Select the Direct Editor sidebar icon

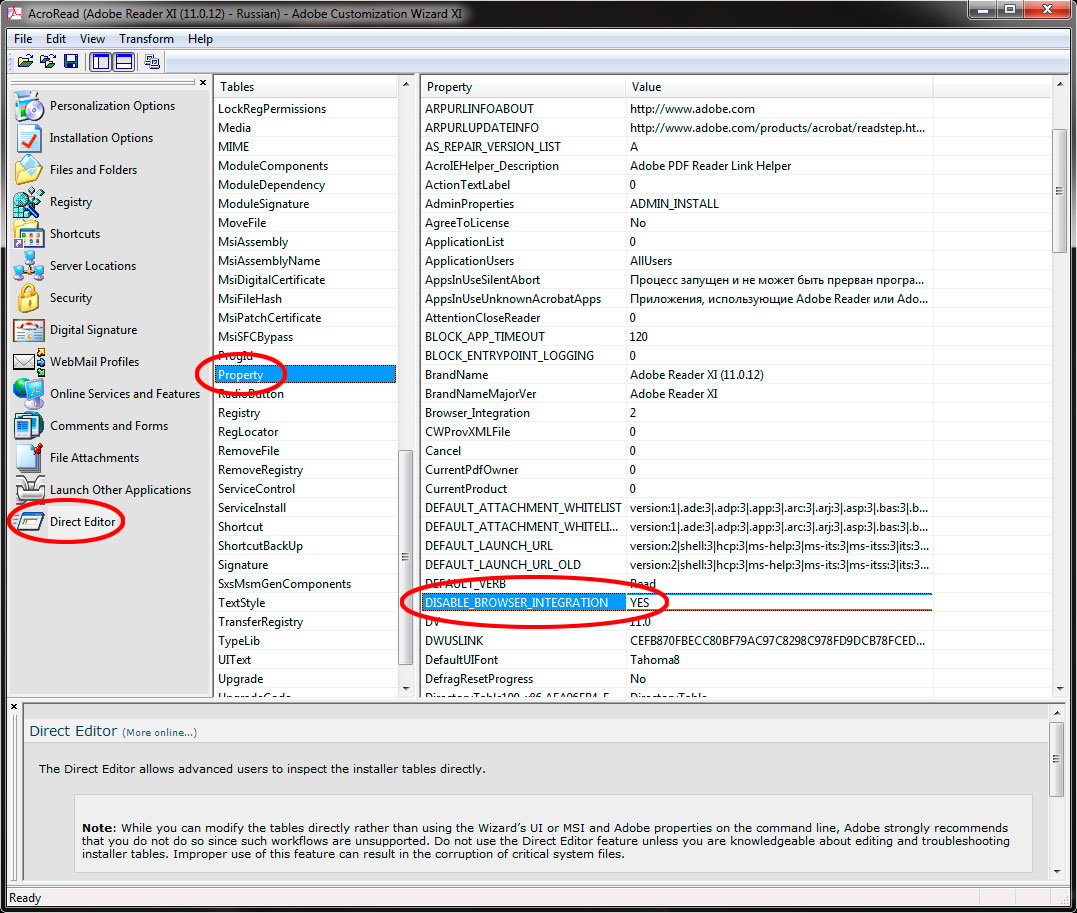(x=29, y=522)
